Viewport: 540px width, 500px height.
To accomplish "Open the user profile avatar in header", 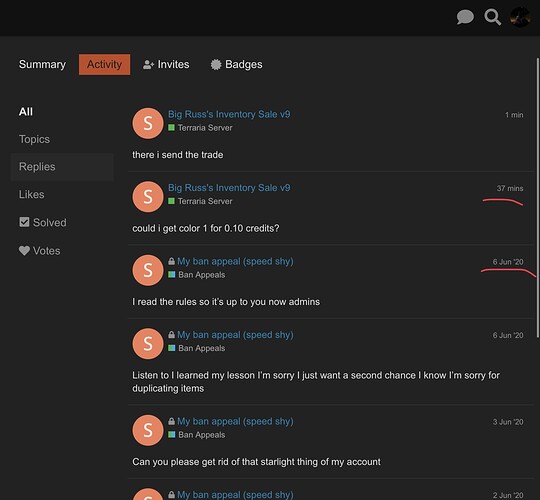I will (x=520, y=17).
